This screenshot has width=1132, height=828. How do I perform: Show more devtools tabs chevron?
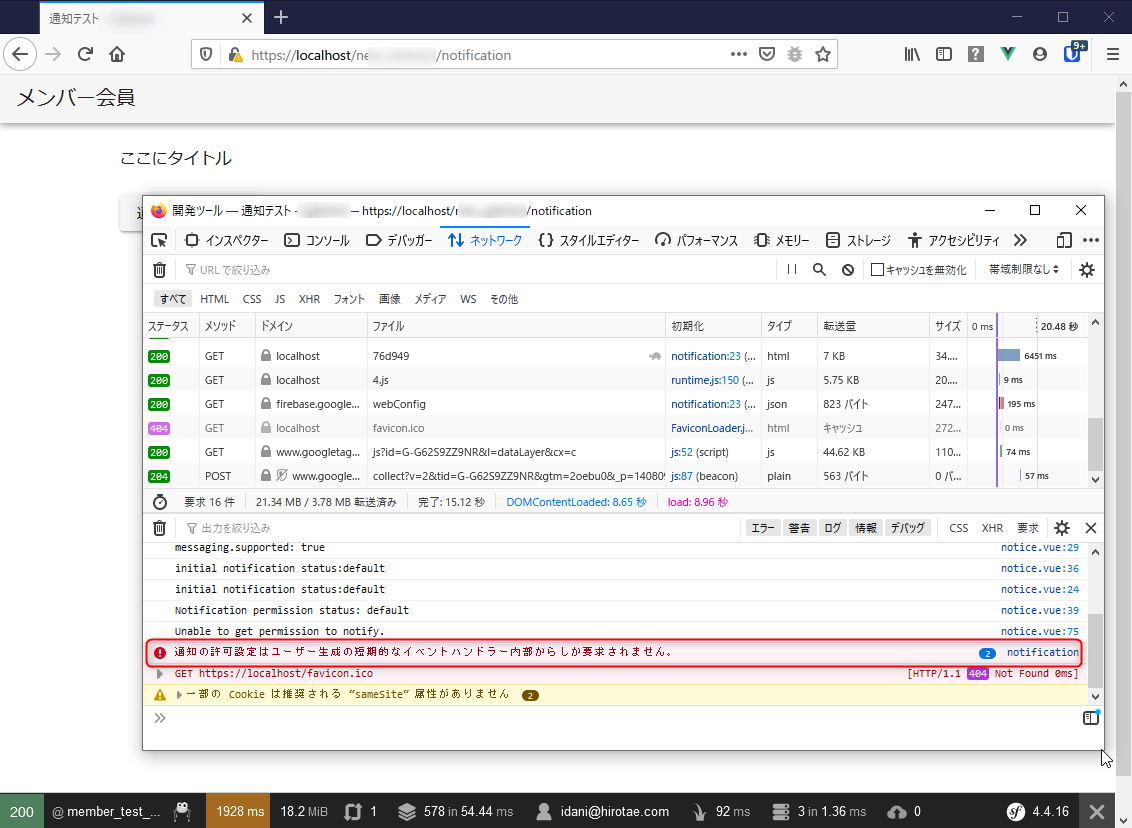[1020, 240]
